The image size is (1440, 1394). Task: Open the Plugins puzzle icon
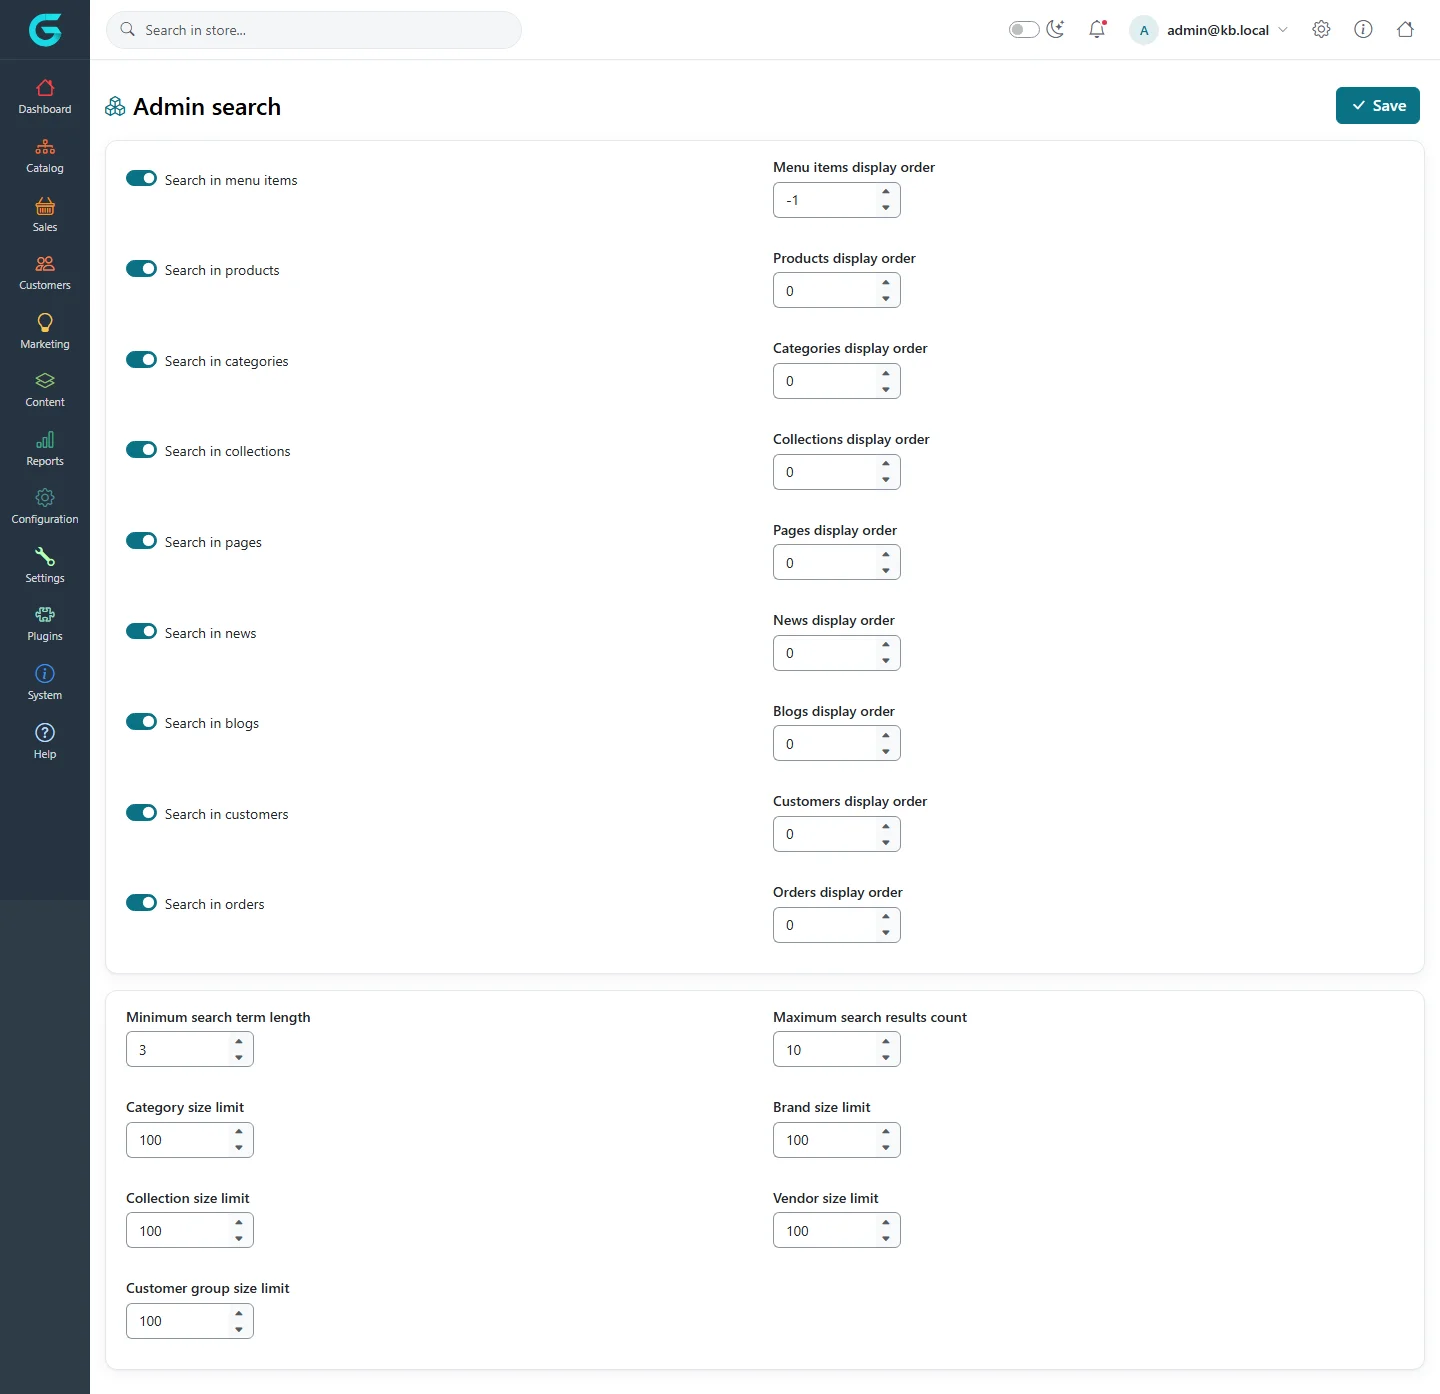click(x=45, y=615)
